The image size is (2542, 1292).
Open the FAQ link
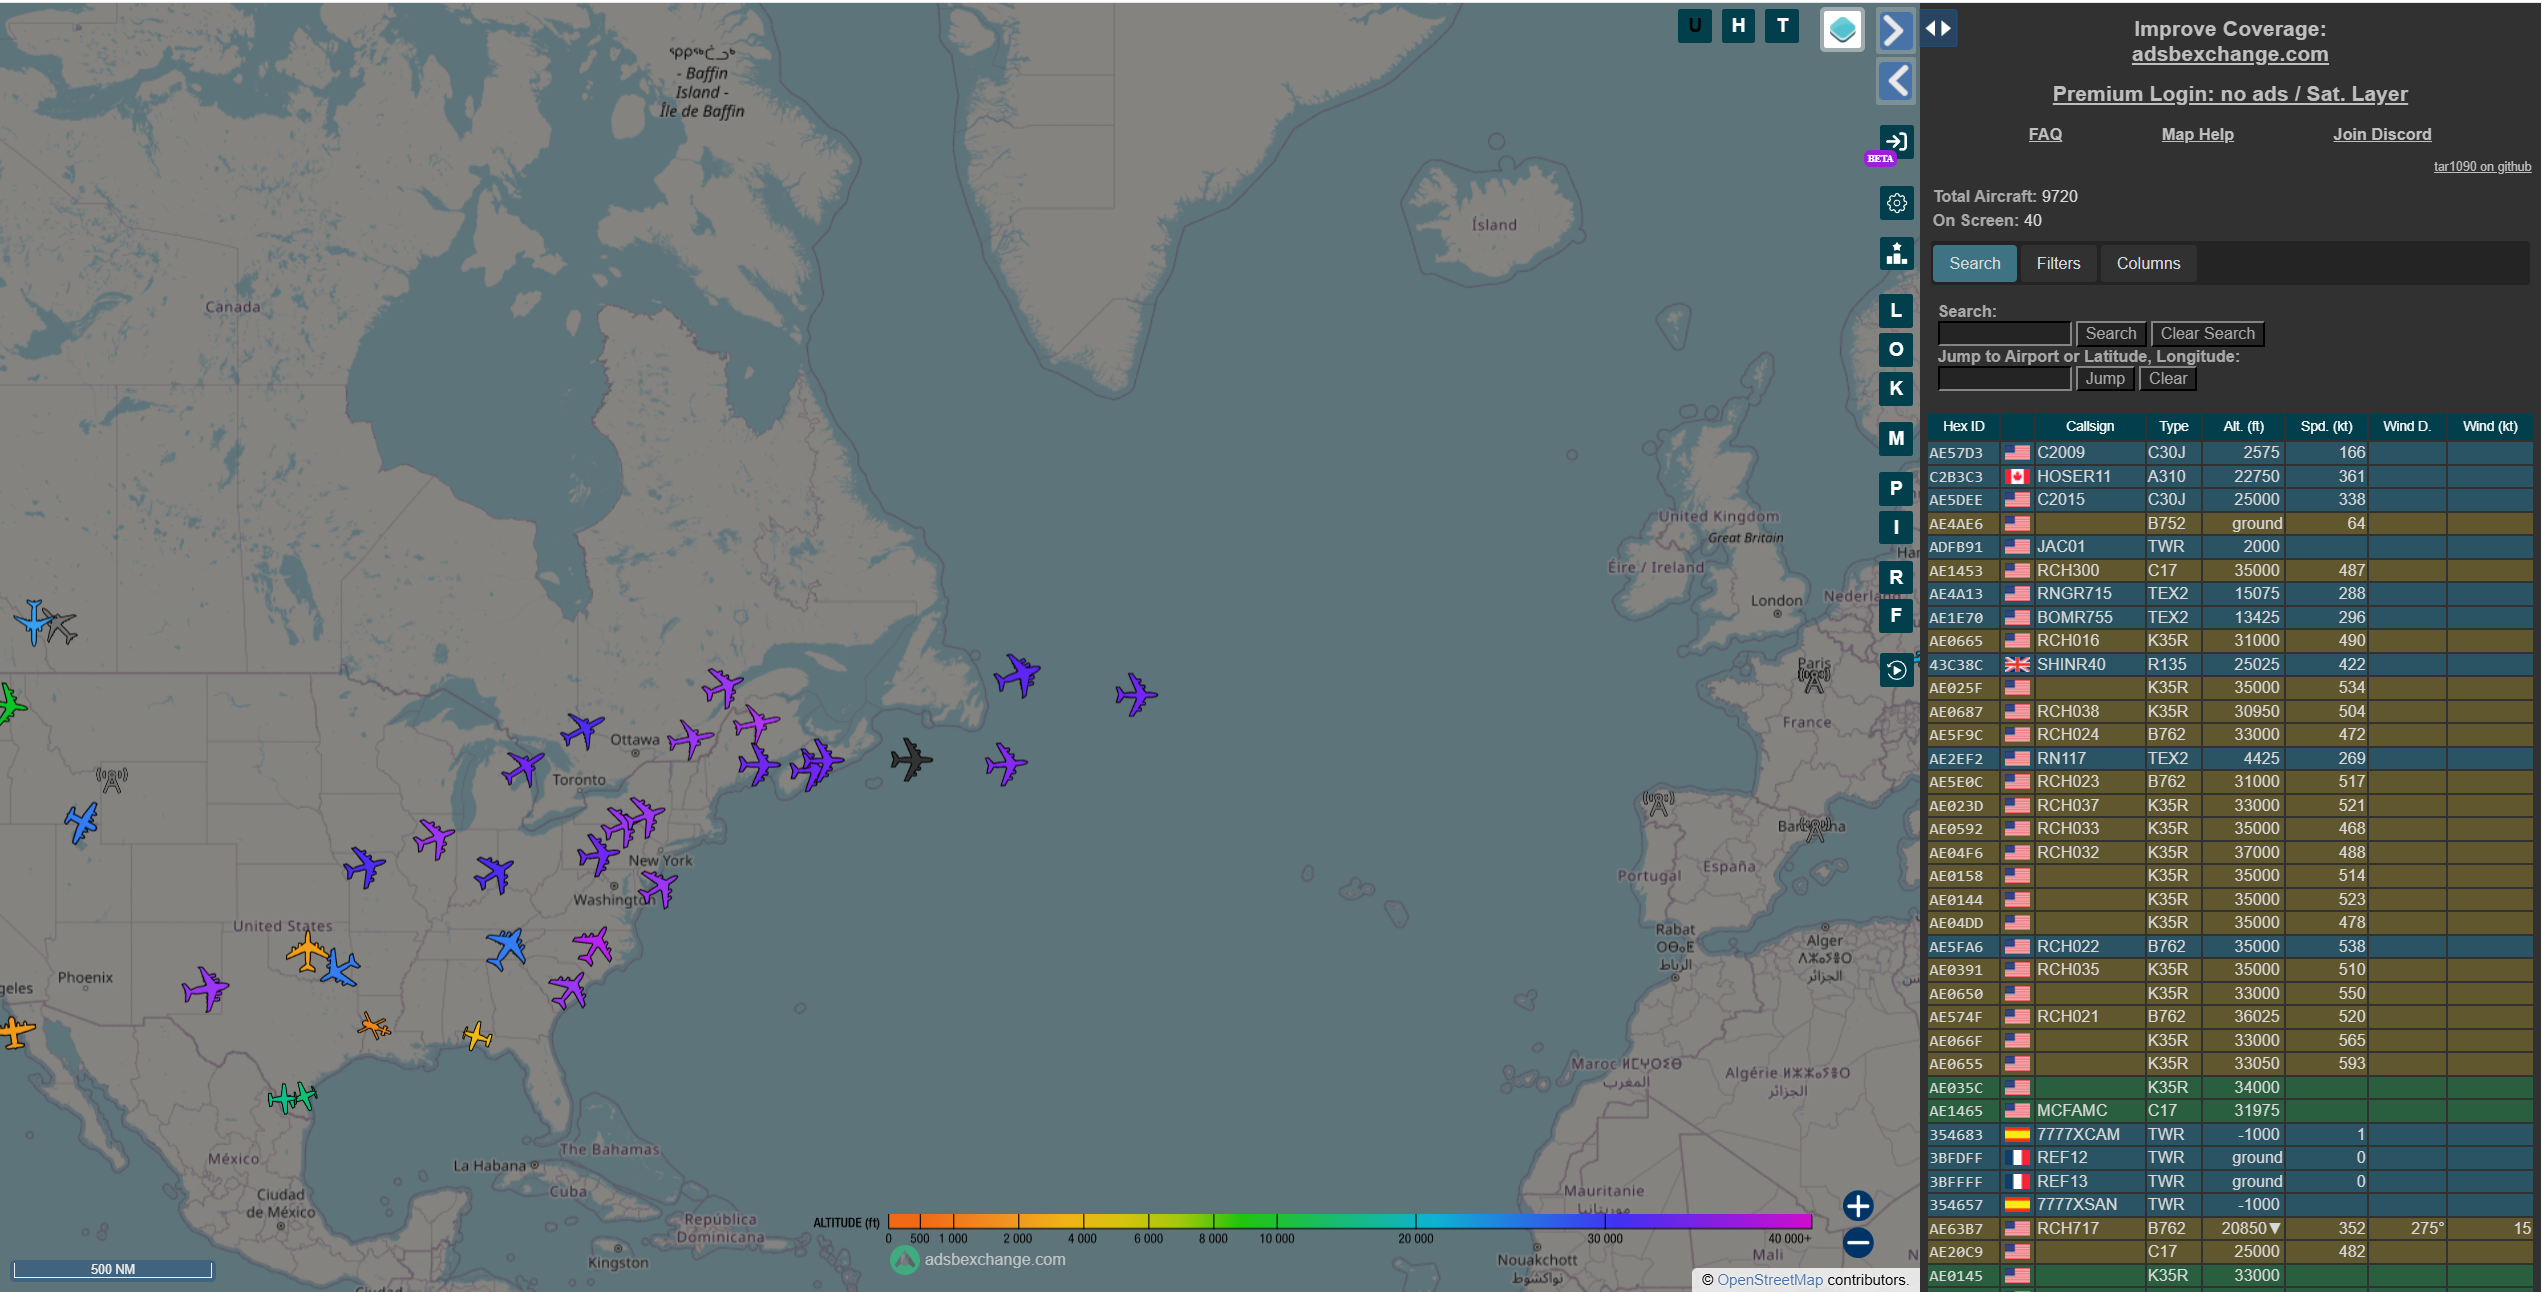2045,134
